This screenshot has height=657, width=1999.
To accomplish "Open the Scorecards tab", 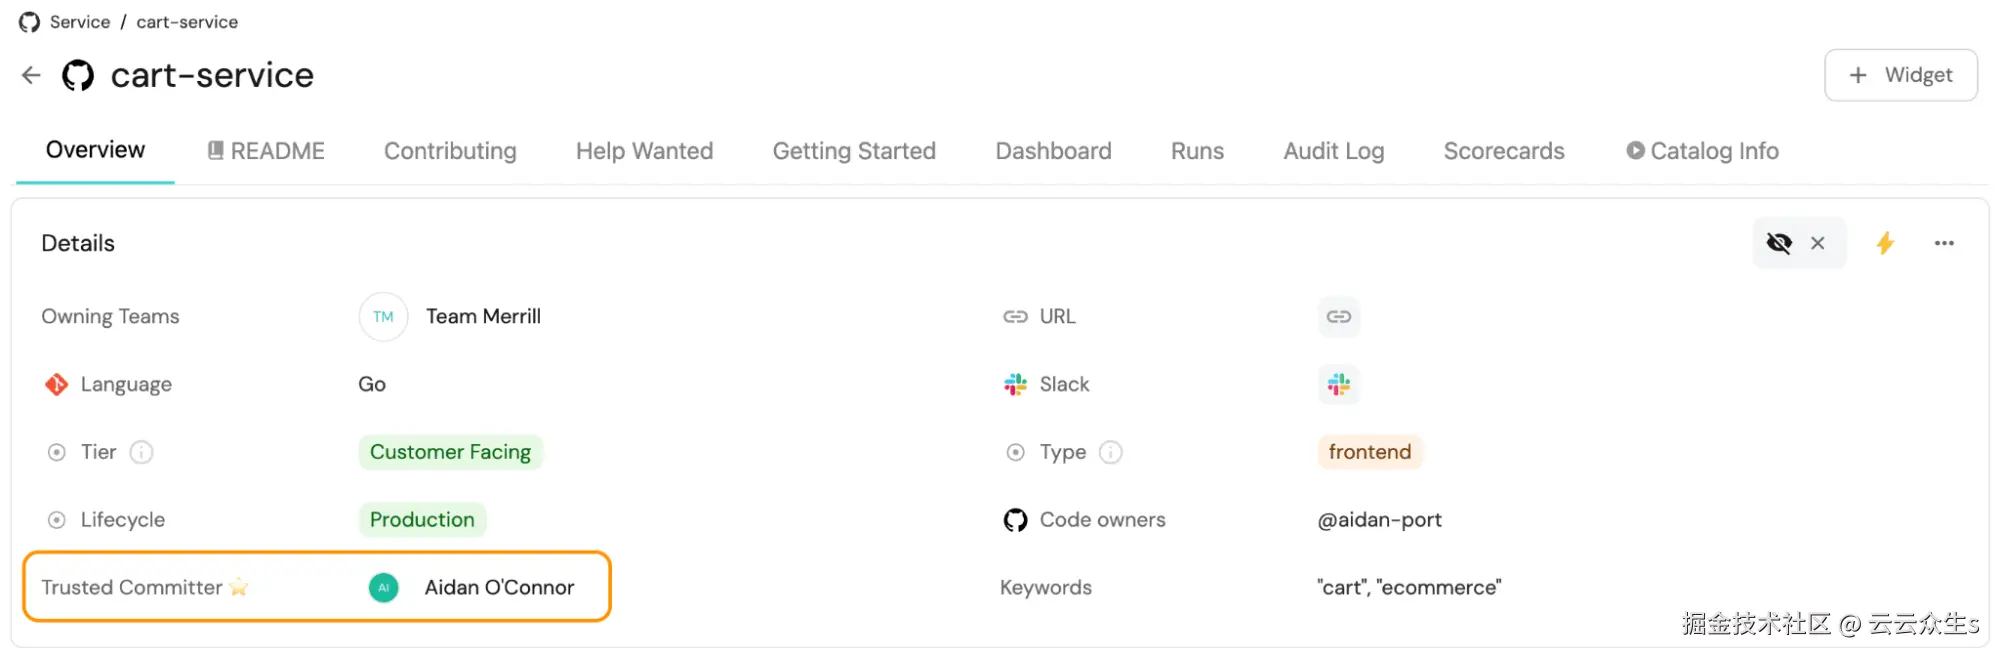I will point(1503,151).
